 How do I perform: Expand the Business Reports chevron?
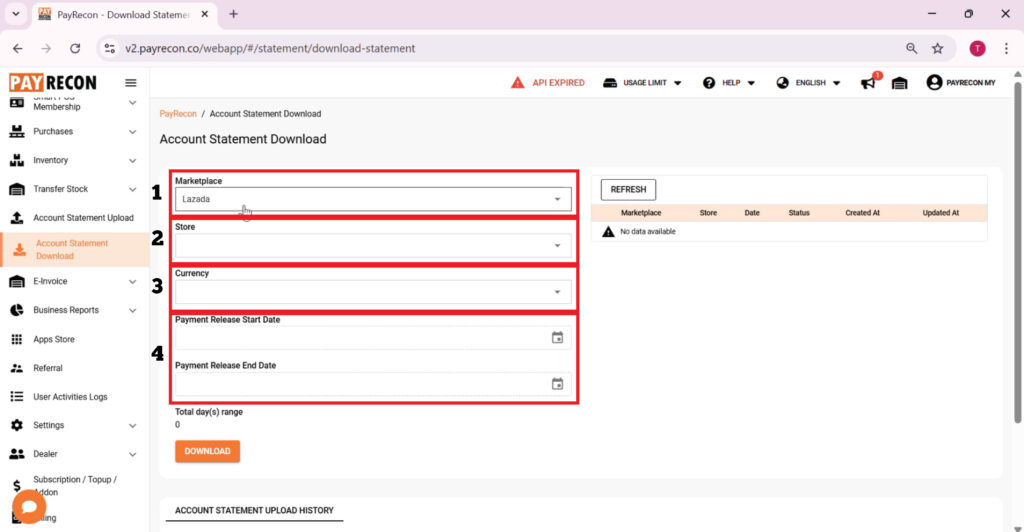133,311
